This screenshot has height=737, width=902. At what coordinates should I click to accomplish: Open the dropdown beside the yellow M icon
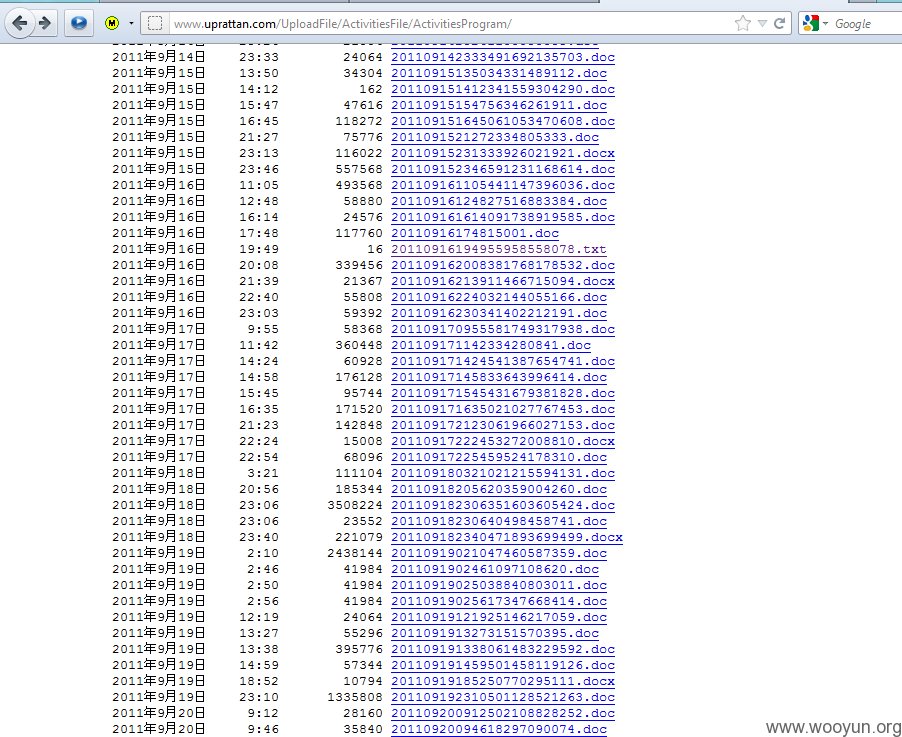point(131,24)
